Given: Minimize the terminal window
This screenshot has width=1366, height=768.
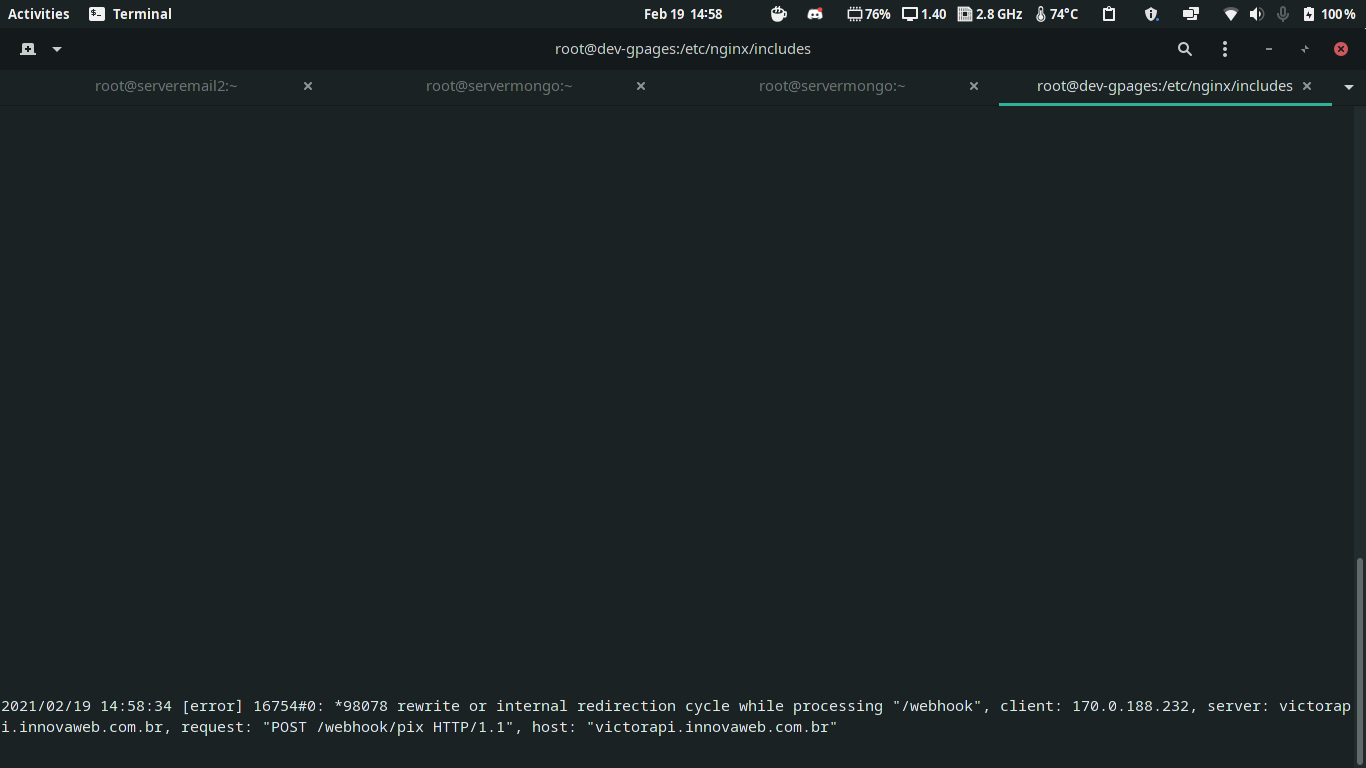Looking at the screenshot, I should 1269,49.
